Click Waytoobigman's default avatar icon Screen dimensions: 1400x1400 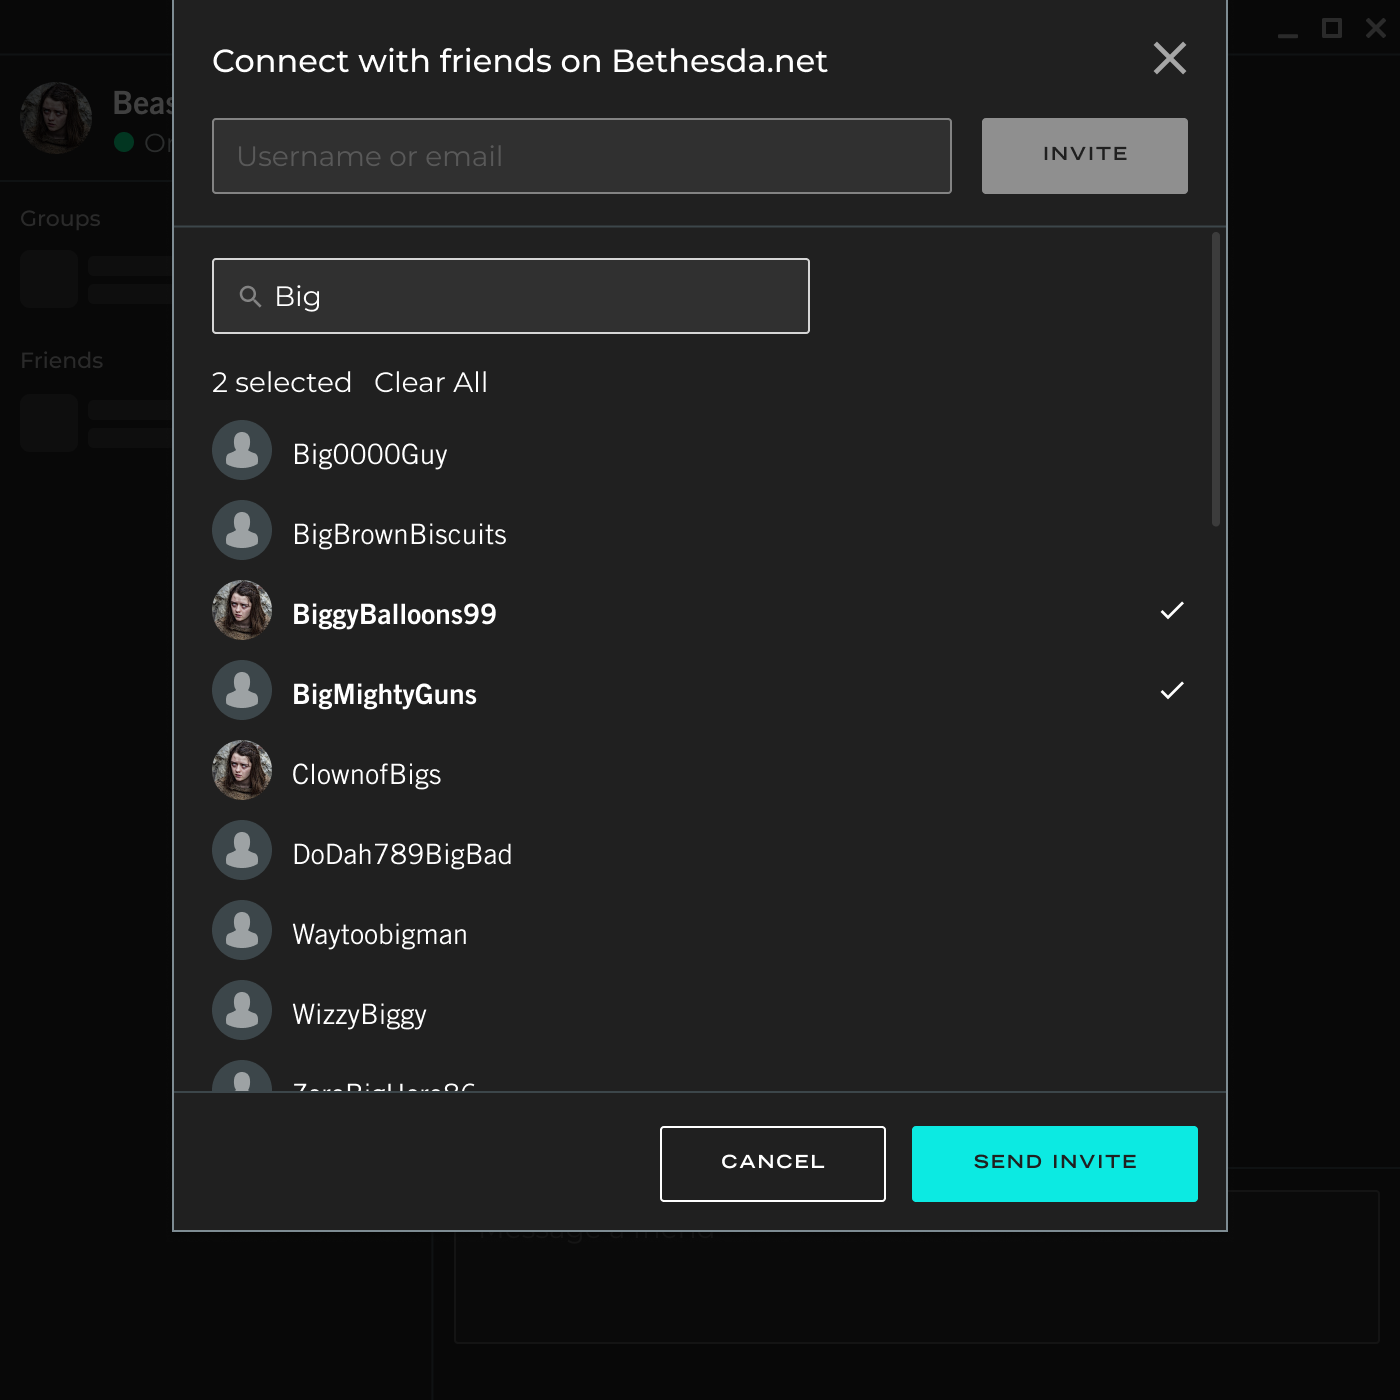coord(242,930)
